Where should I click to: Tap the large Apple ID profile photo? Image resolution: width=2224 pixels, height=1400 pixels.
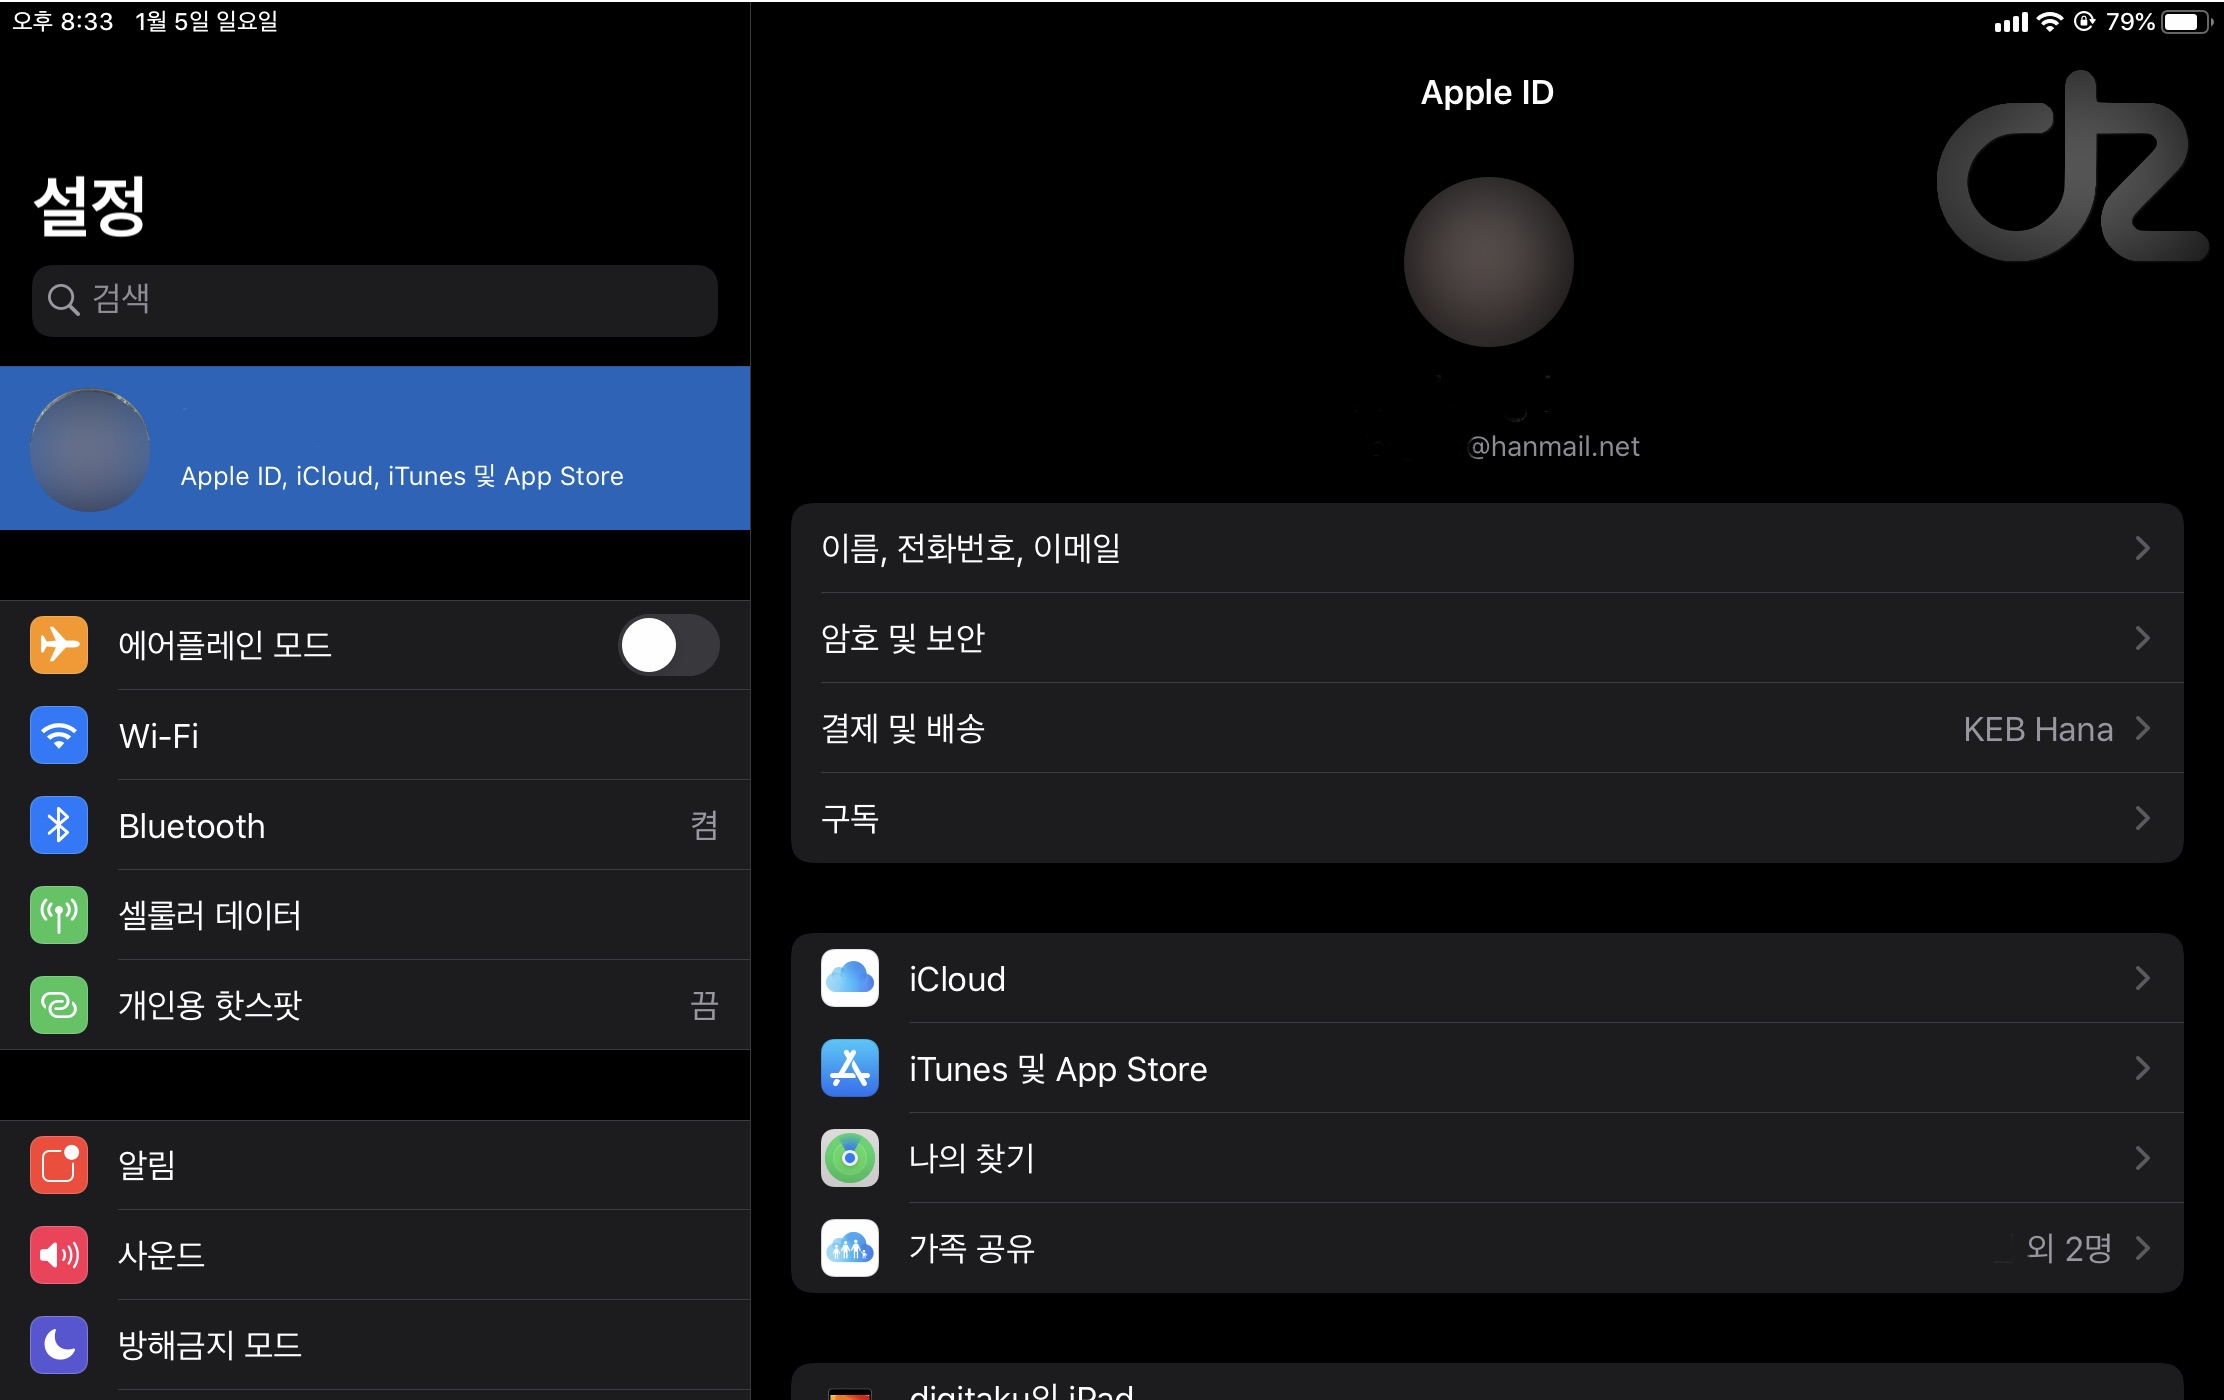tap(1488, 262)
